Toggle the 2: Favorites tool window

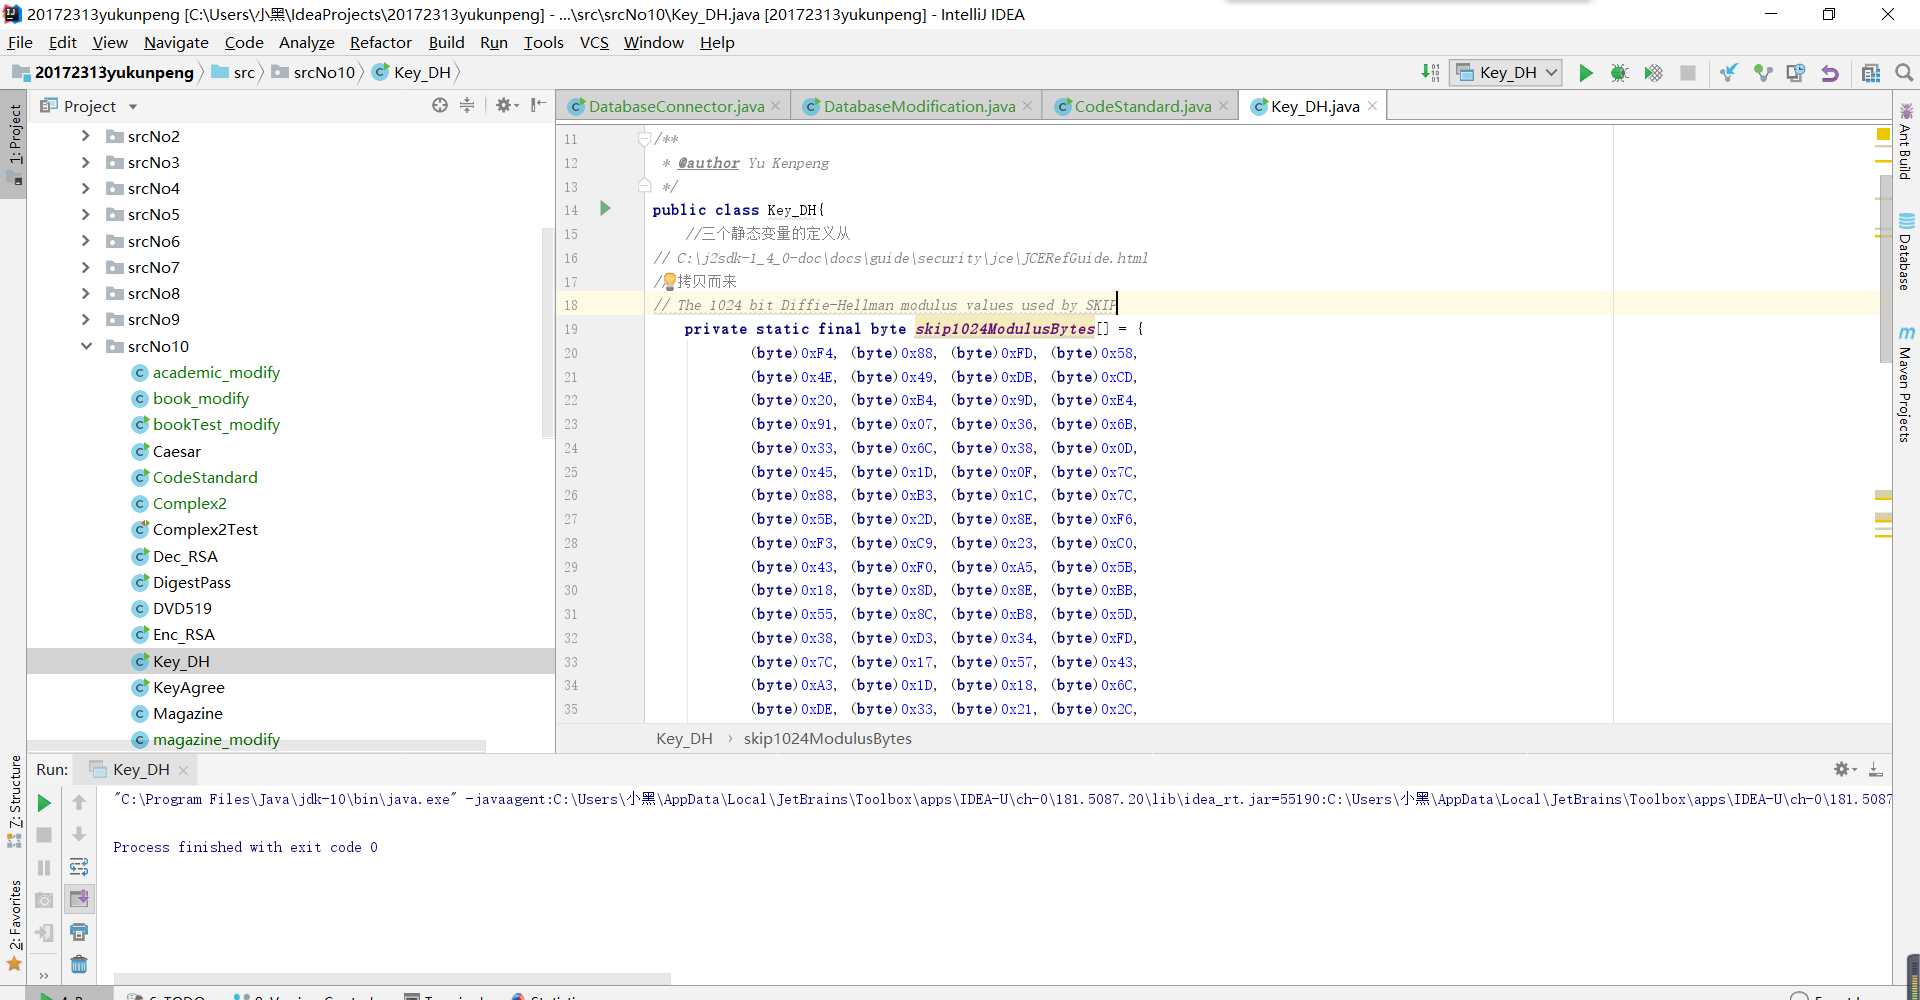(14, 925)
